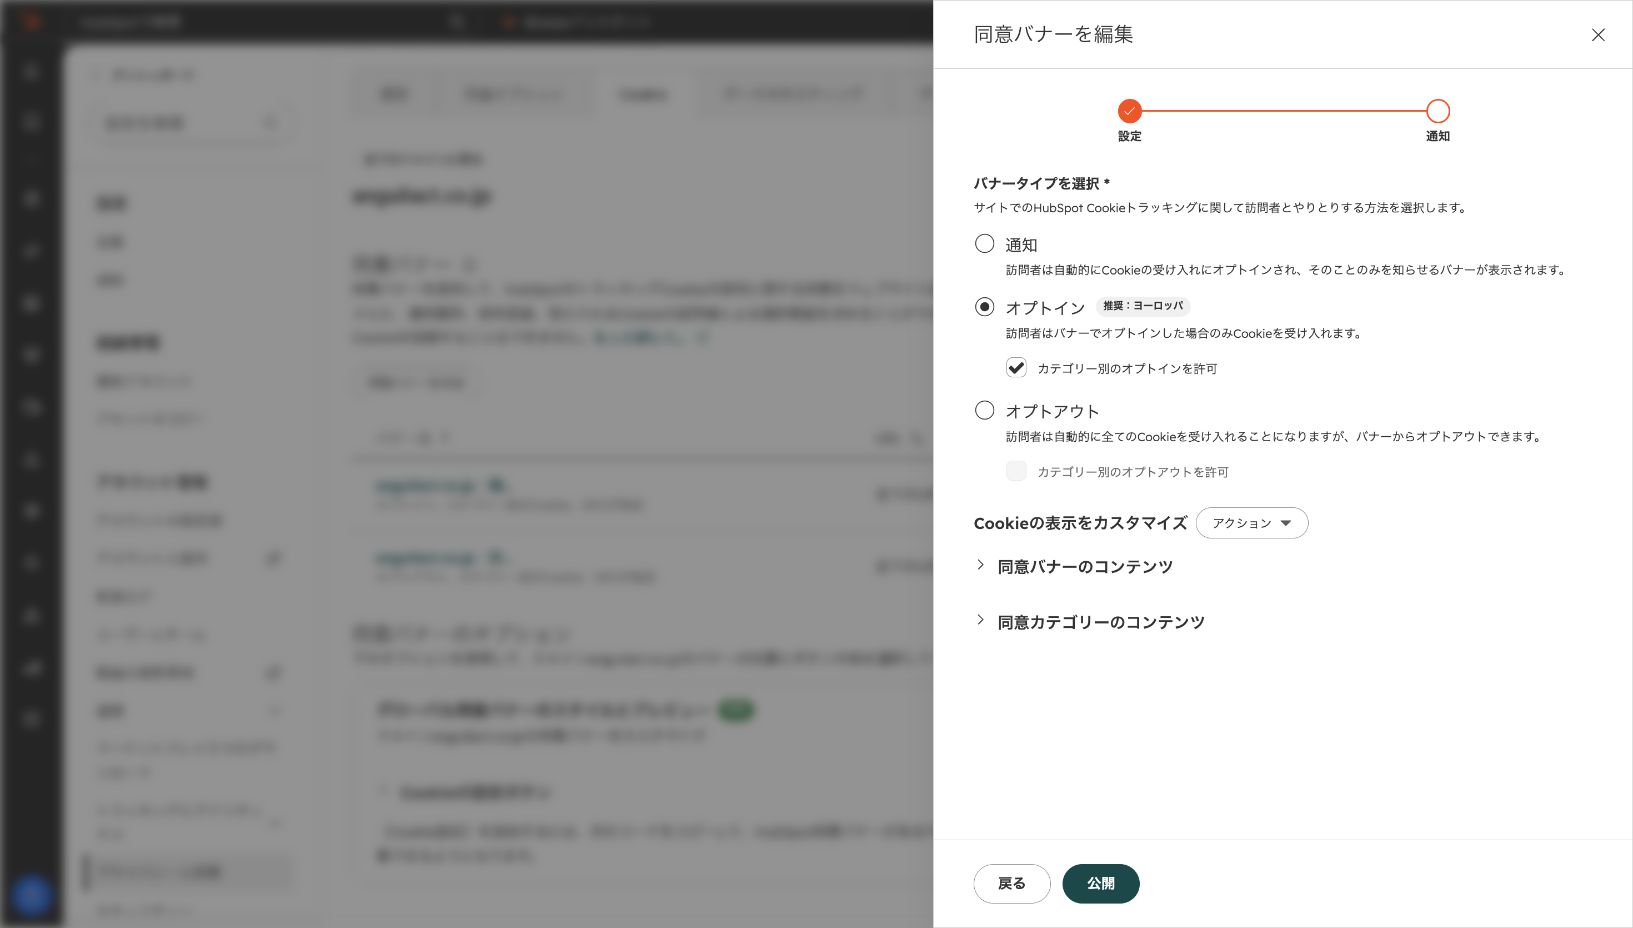Click the 推奨：ヨーロッパ tag
Screen dimensions: 1633x928
coord(1143,306)
